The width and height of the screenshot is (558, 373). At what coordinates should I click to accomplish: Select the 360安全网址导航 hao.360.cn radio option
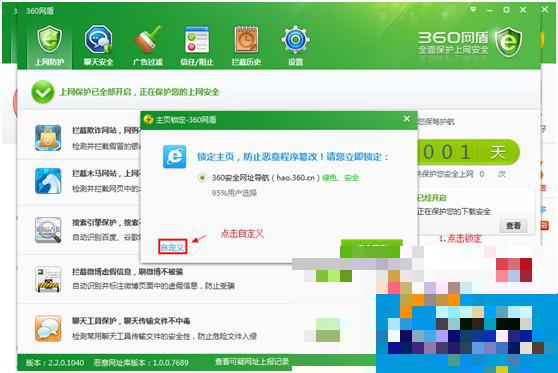202,178
